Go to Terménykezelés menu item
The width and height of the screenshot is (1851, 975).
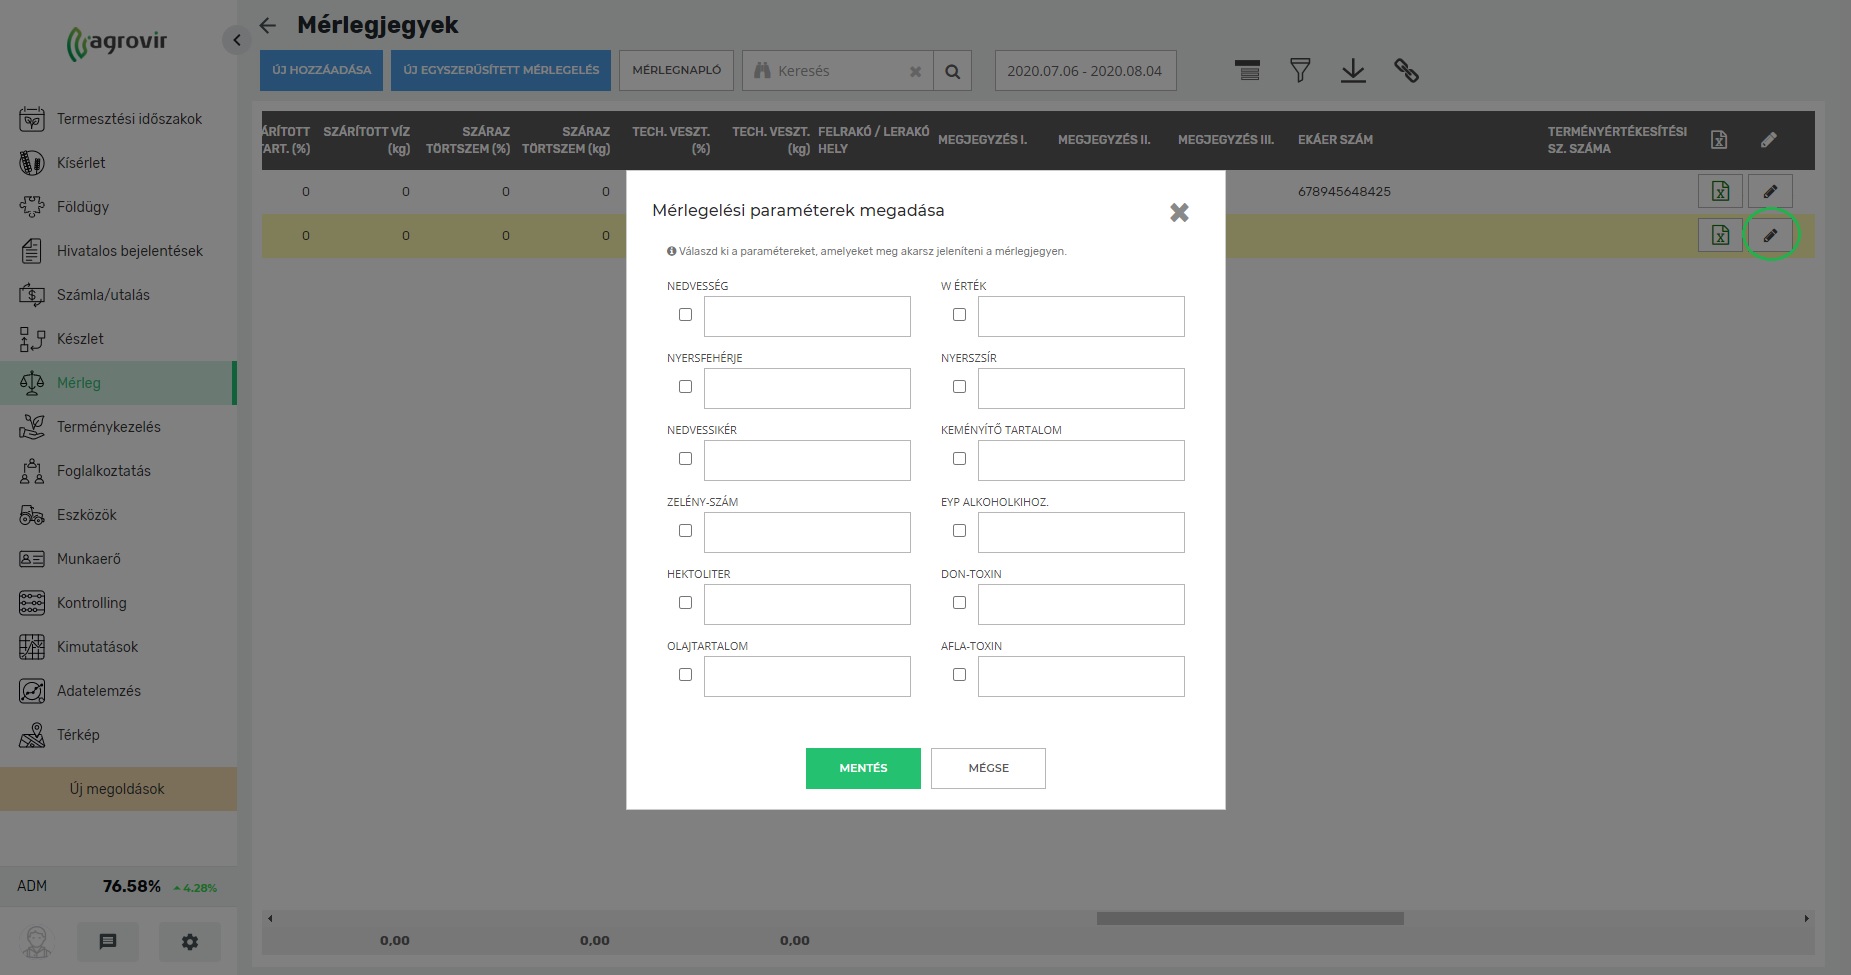[x=108, y=427]
